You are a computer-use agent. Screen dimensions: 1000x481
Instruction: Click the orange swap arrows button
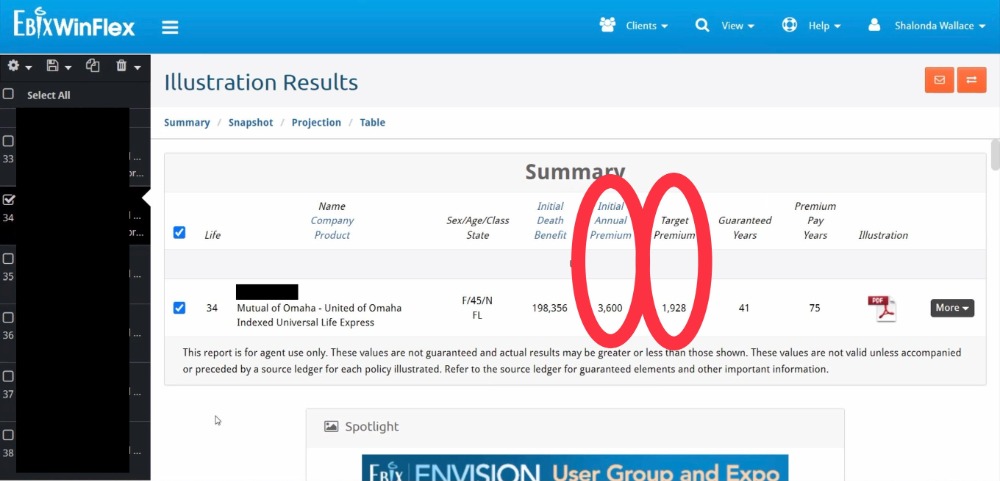[x=971, y=80]
